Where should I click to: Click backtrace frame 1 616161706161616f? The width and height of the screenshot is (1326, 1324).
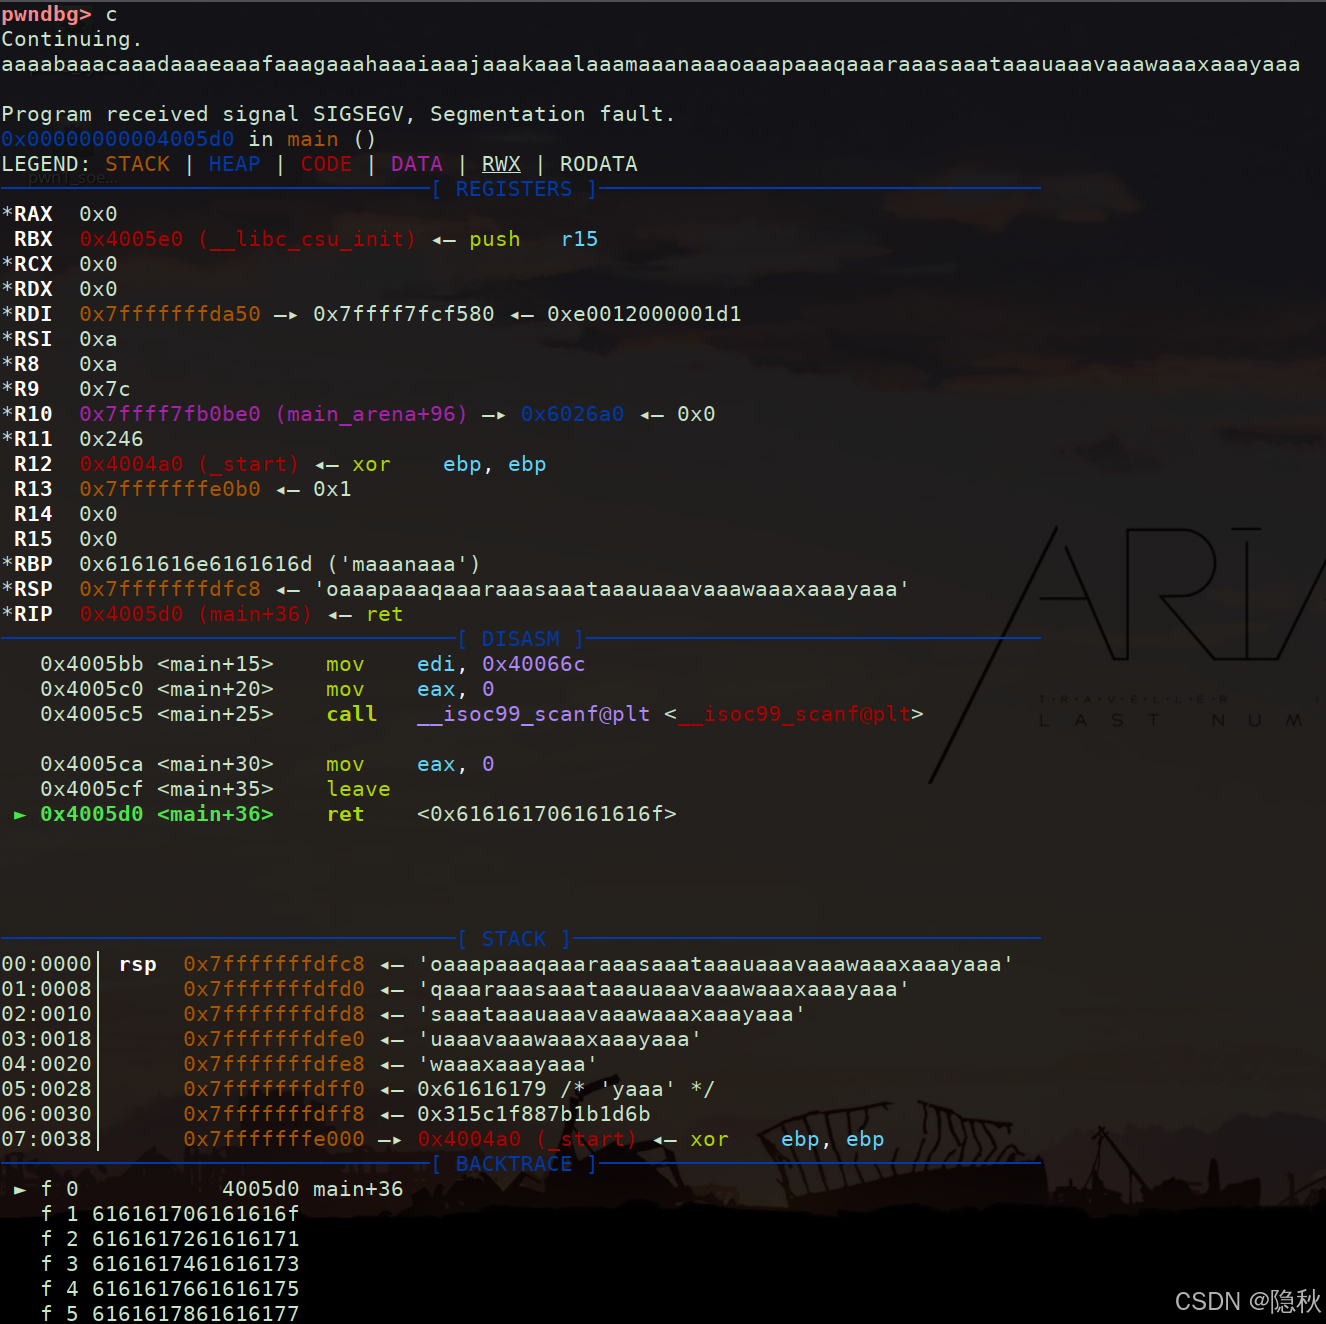pos(170,1214)
